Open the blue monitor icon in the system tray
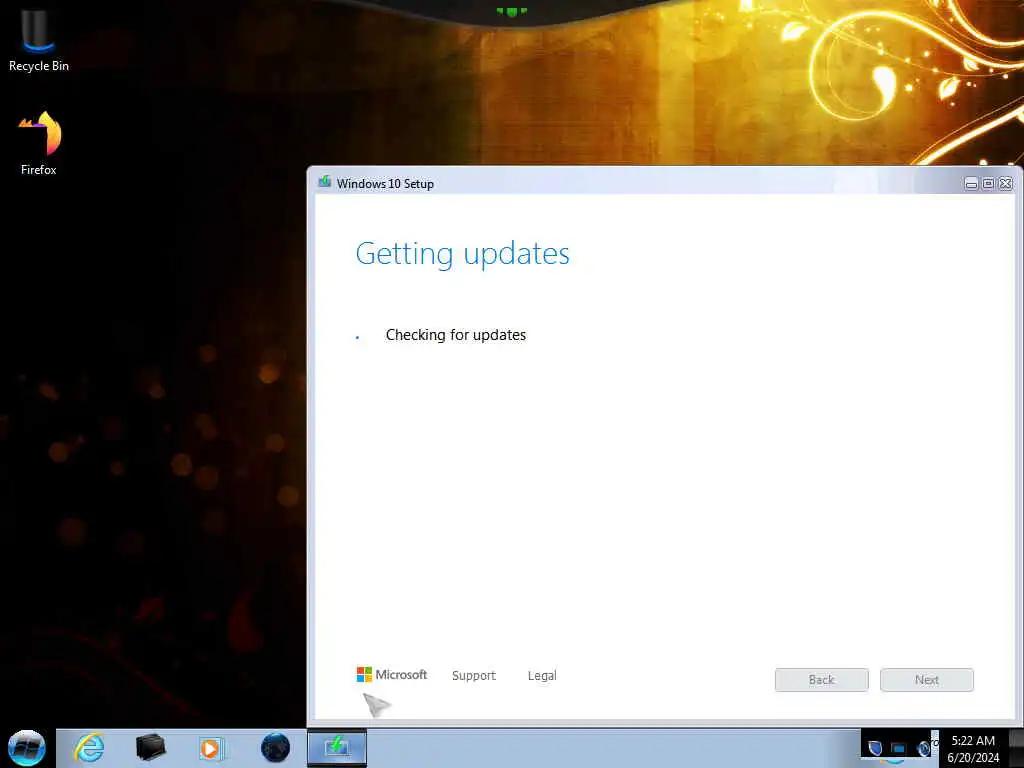 click(x=899, y=748)
